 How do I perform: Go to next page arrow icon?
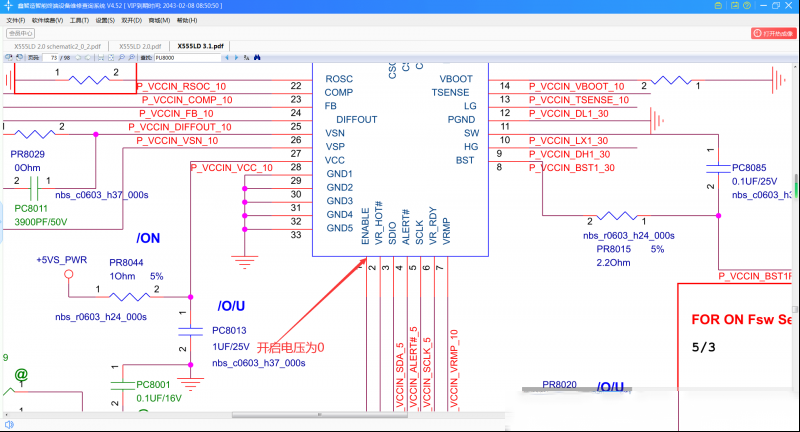[88, 58]
